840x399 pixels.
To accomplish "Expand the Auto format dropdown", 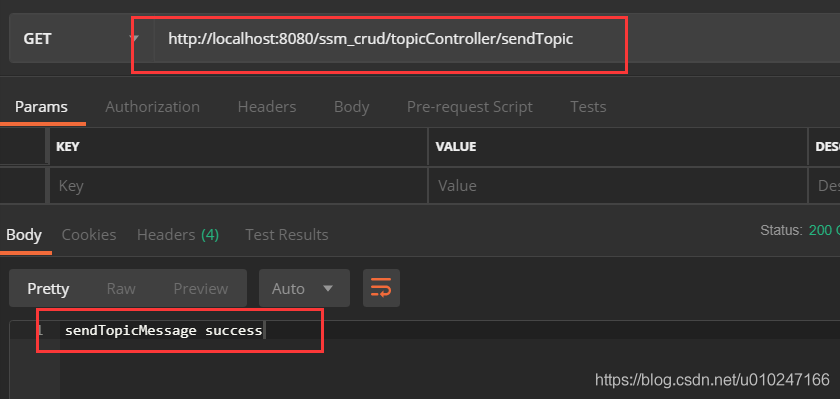I will 304,288.
